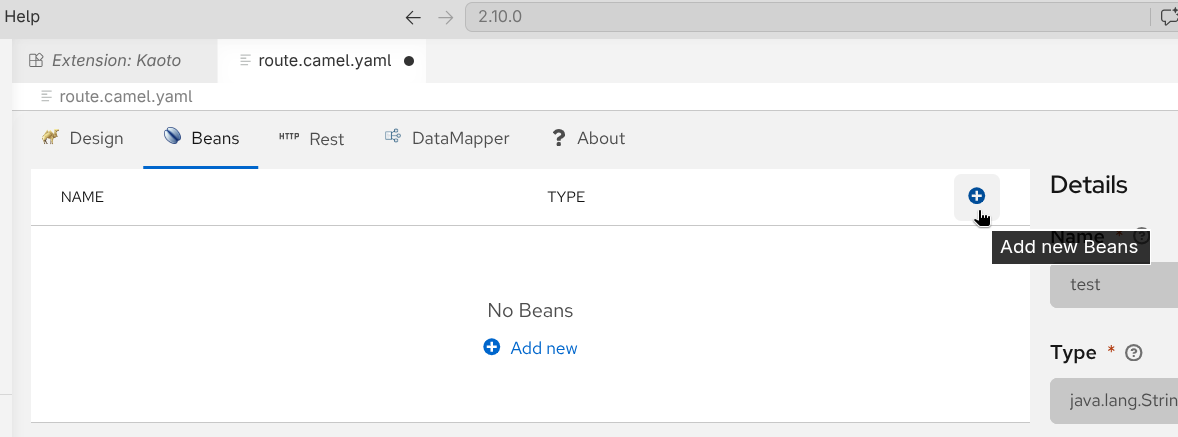Open the About tab
Screen dimensions: 1178x437
click(588, 138)
